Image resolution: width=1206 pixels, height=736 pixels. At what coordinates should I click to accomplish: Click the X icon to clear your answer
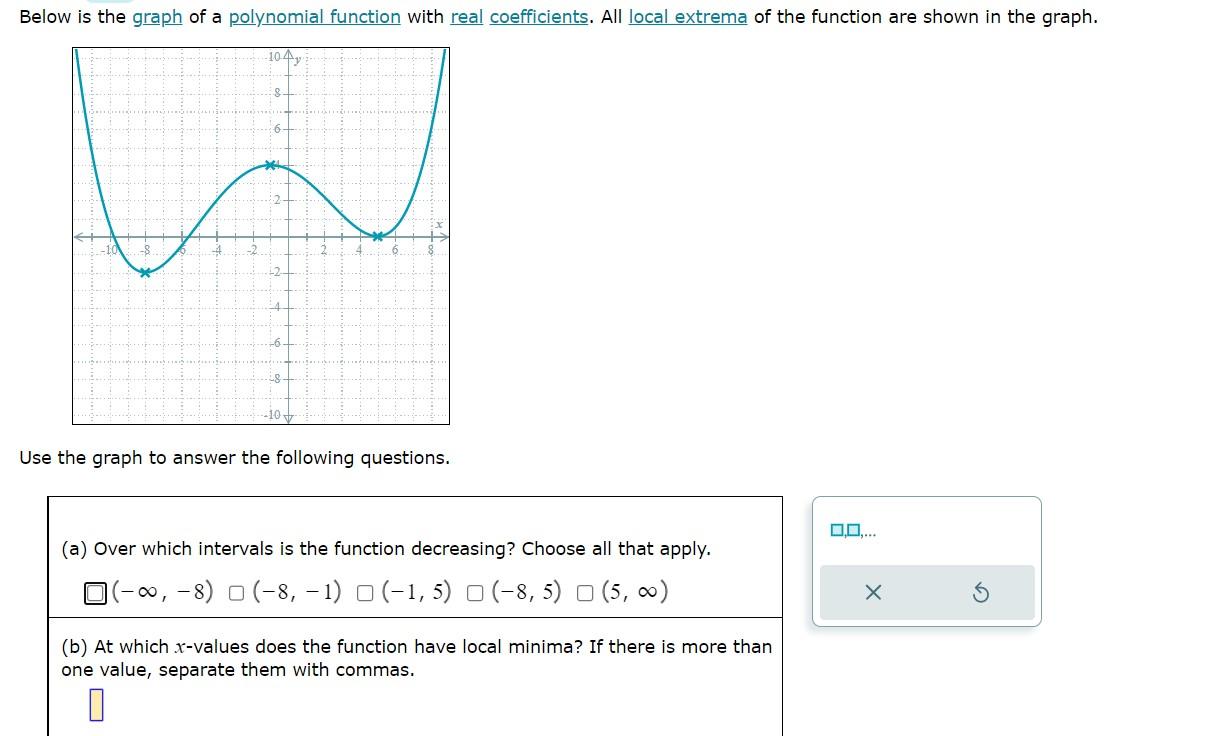coord(872,592)
